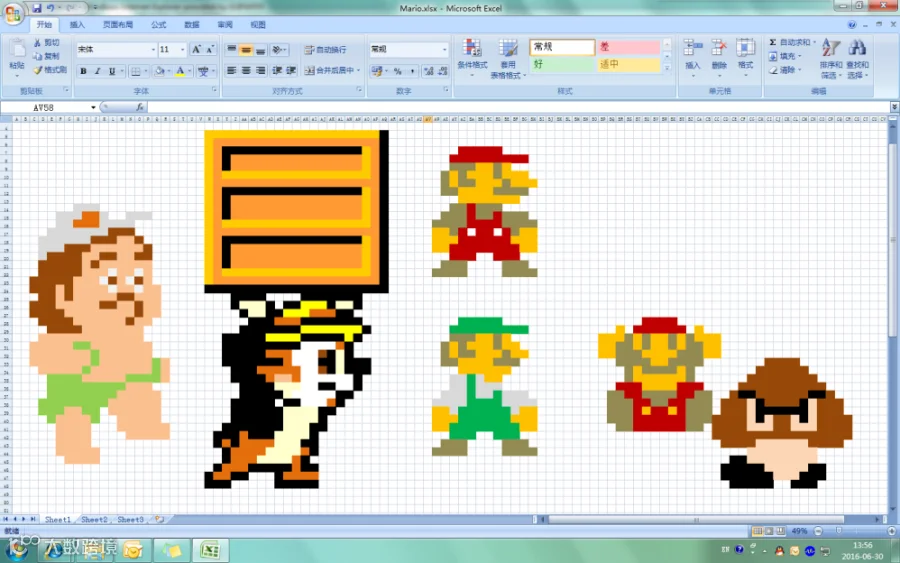
Task: Click the borders grid icon
Action: coord(135,71)
